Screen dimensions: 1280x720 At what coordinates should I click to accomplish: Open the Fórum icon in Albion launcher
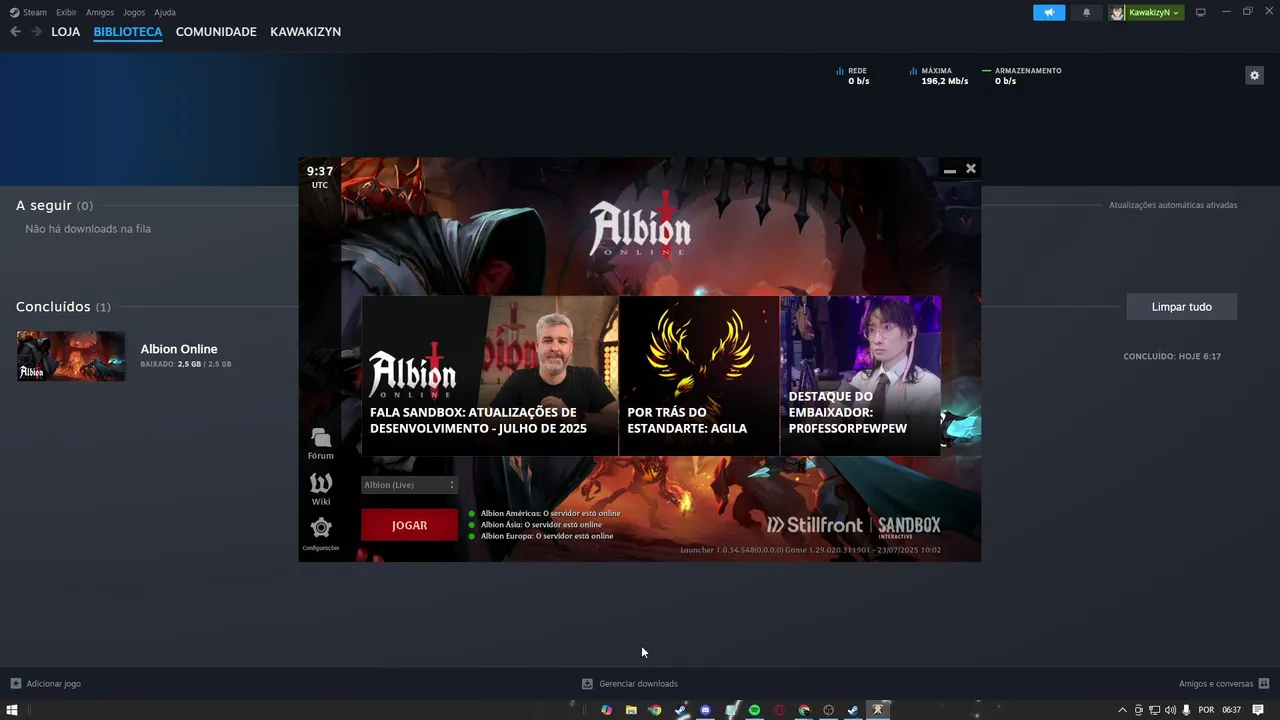(x=320, y=438)
